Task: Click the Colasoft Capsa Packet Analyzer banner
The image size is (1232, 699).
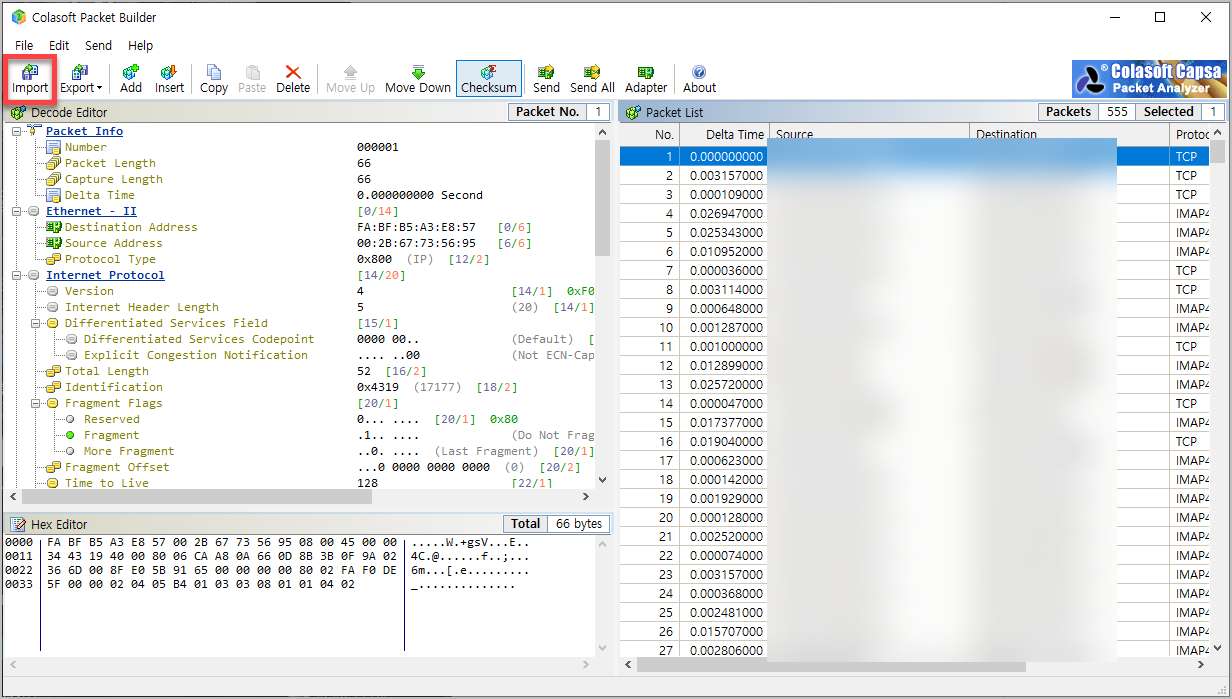Action: point(1149,79)
